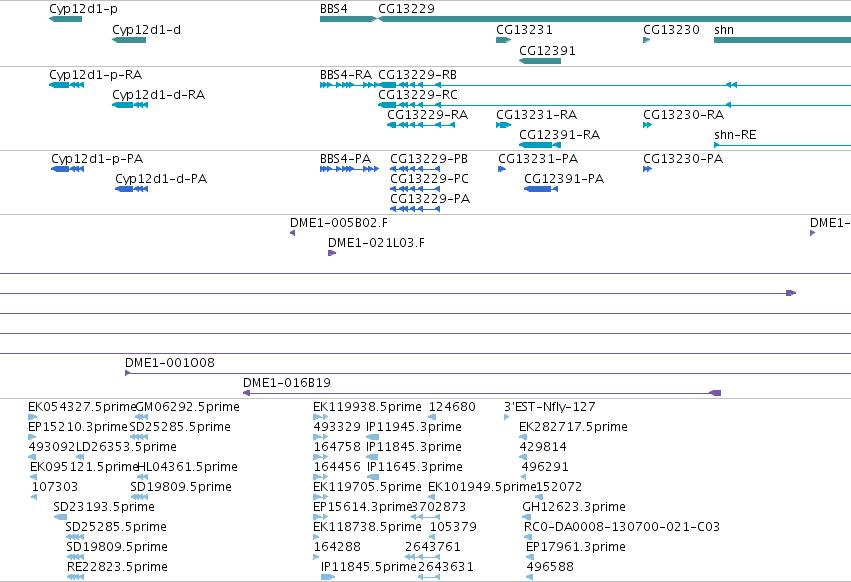Click RC0-DA0008-130700-021-C03 feature

[x=528, y=537]
